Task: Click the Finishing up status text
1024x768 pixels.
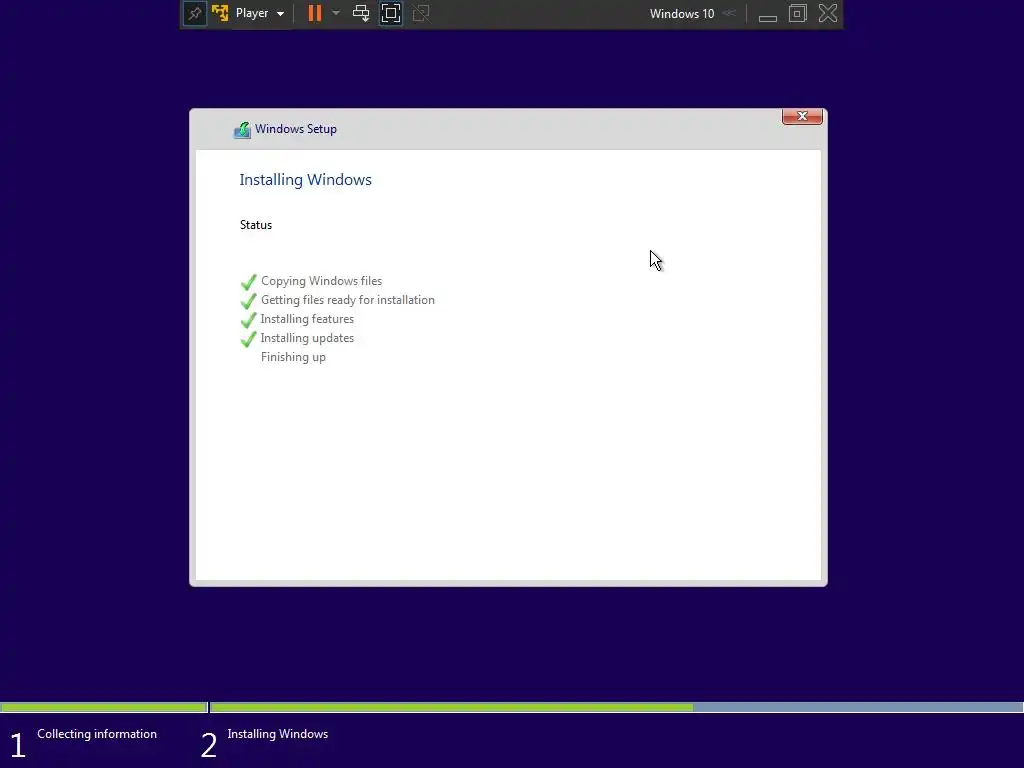Action: 293,357
